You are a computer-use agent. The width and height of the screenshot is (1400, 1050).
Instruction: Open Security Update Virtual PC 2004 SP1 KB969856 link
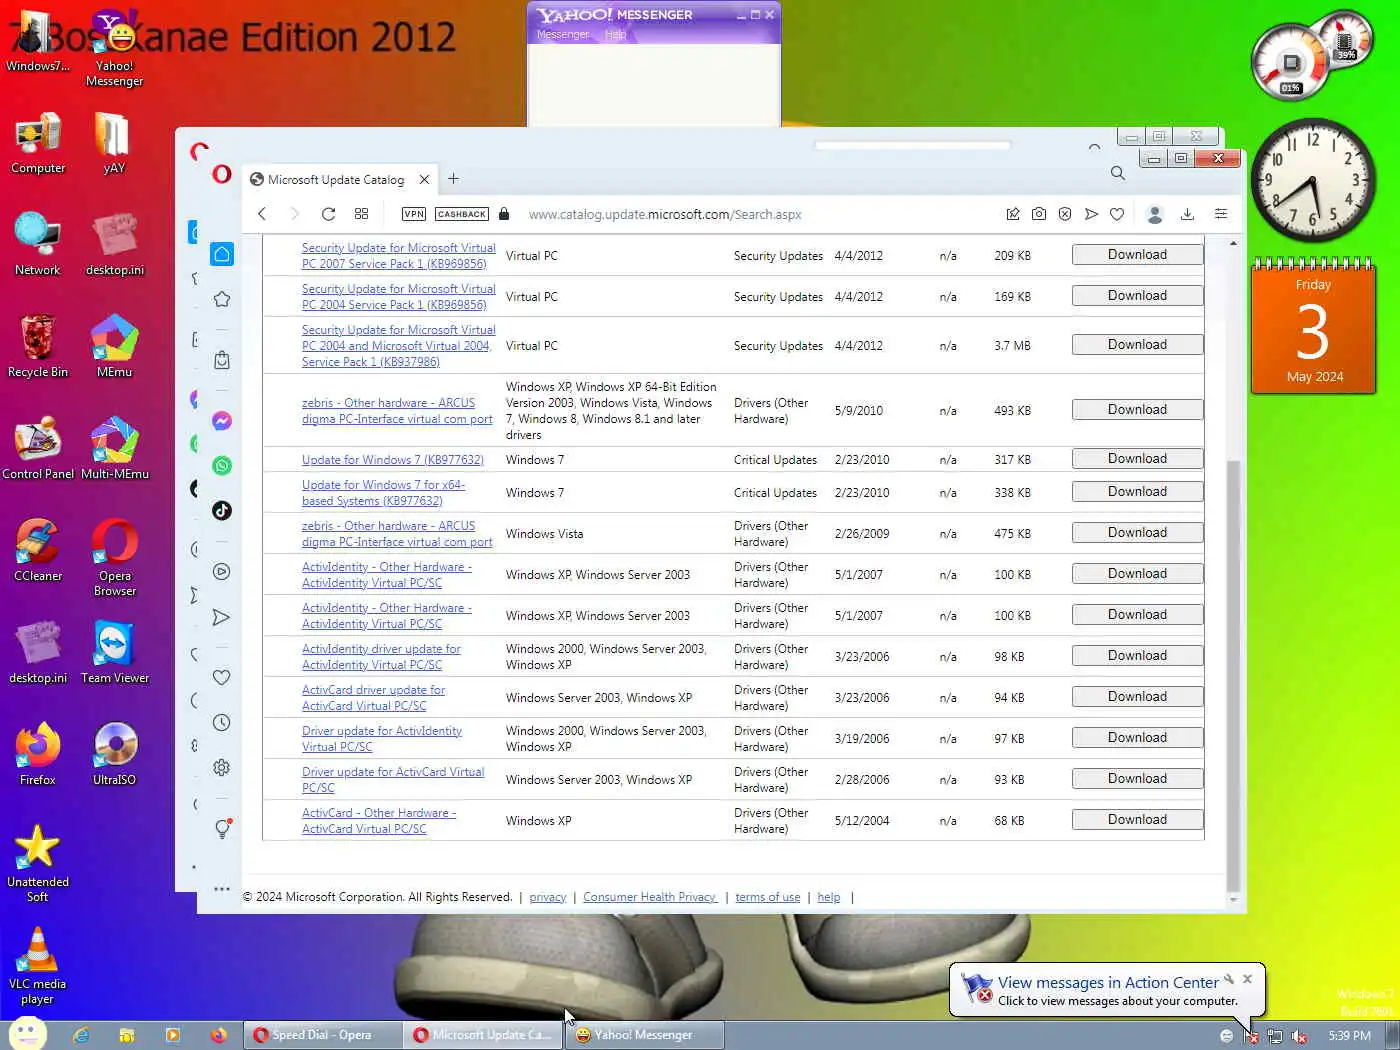pos(399,297)
